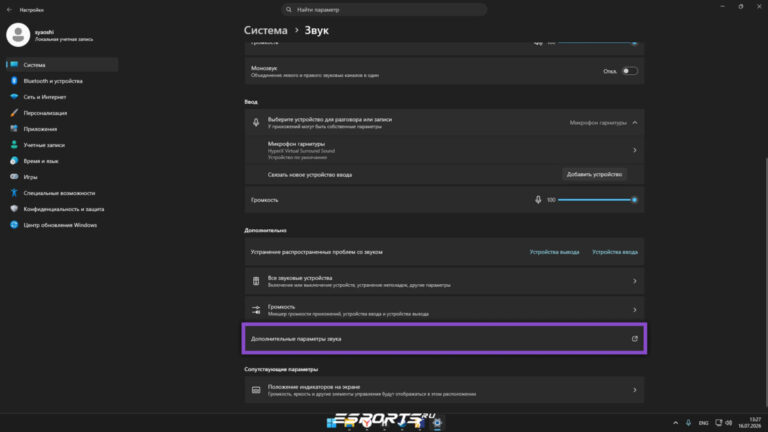Click the back arrow in Settings
The width and height of the screenshot is (768, 432).
tap(9, 10)
